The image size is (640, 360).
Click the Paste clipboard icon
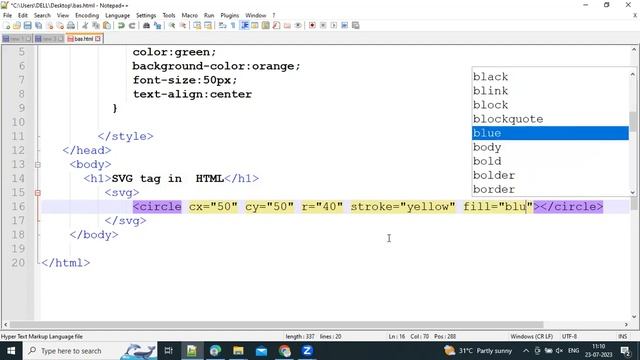pyautogui.click(x=107, y=25)
